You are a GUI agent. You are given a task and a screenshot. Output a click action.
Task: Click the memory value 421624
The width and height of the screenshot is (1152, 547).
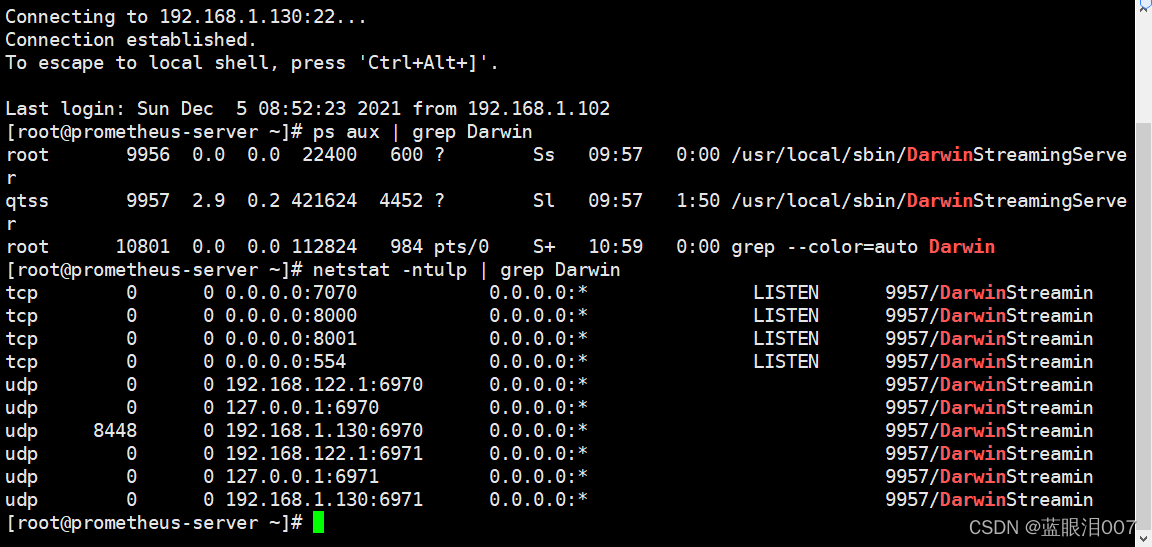pos(324,200)
